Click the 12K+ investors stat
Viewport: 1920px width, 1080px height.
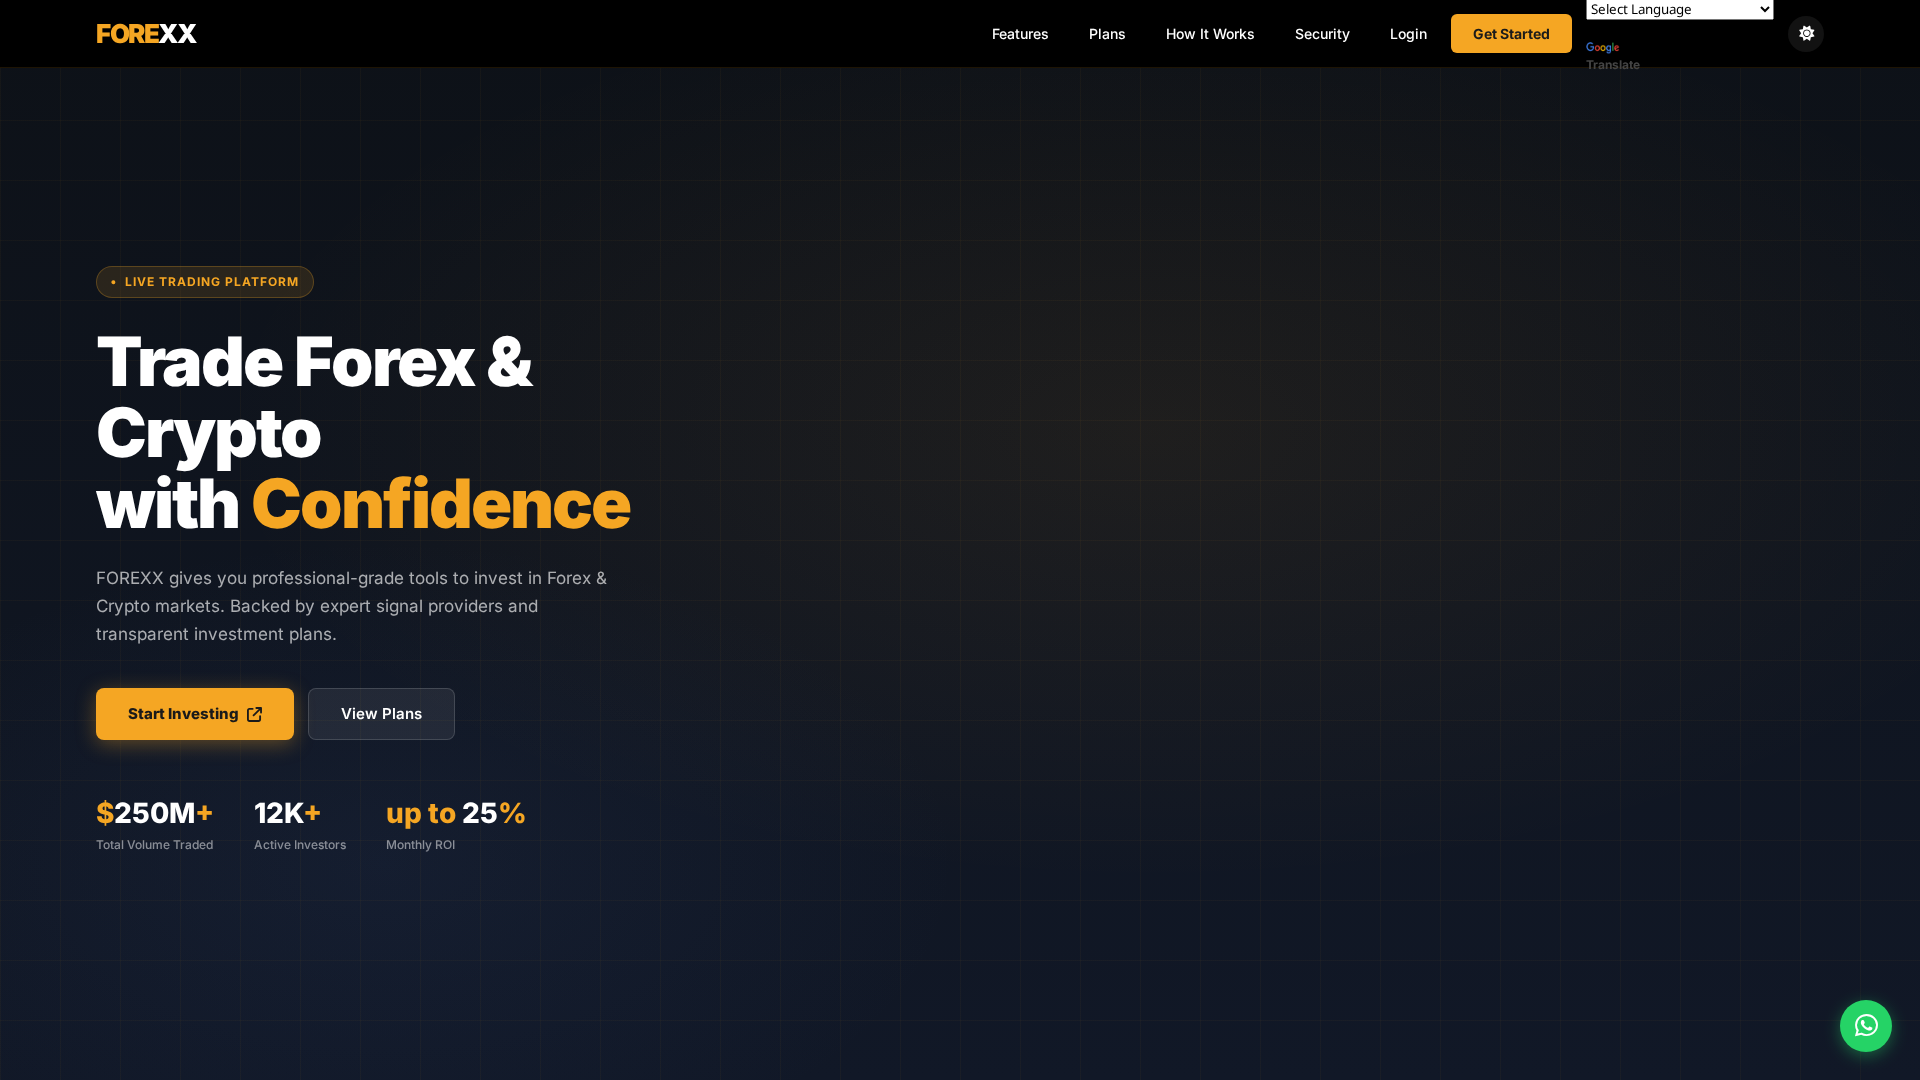[287, 813]
